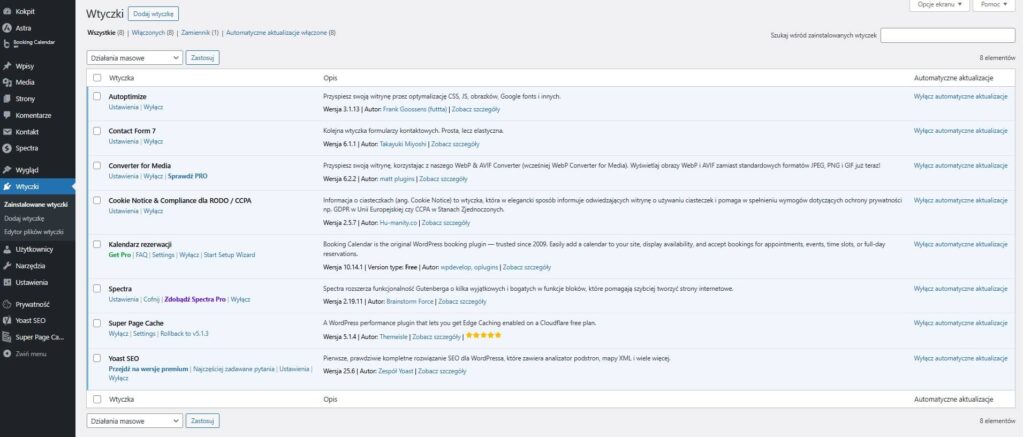Open Edytor plików wtyczki submenu
1024x437 pixels.
34,231
